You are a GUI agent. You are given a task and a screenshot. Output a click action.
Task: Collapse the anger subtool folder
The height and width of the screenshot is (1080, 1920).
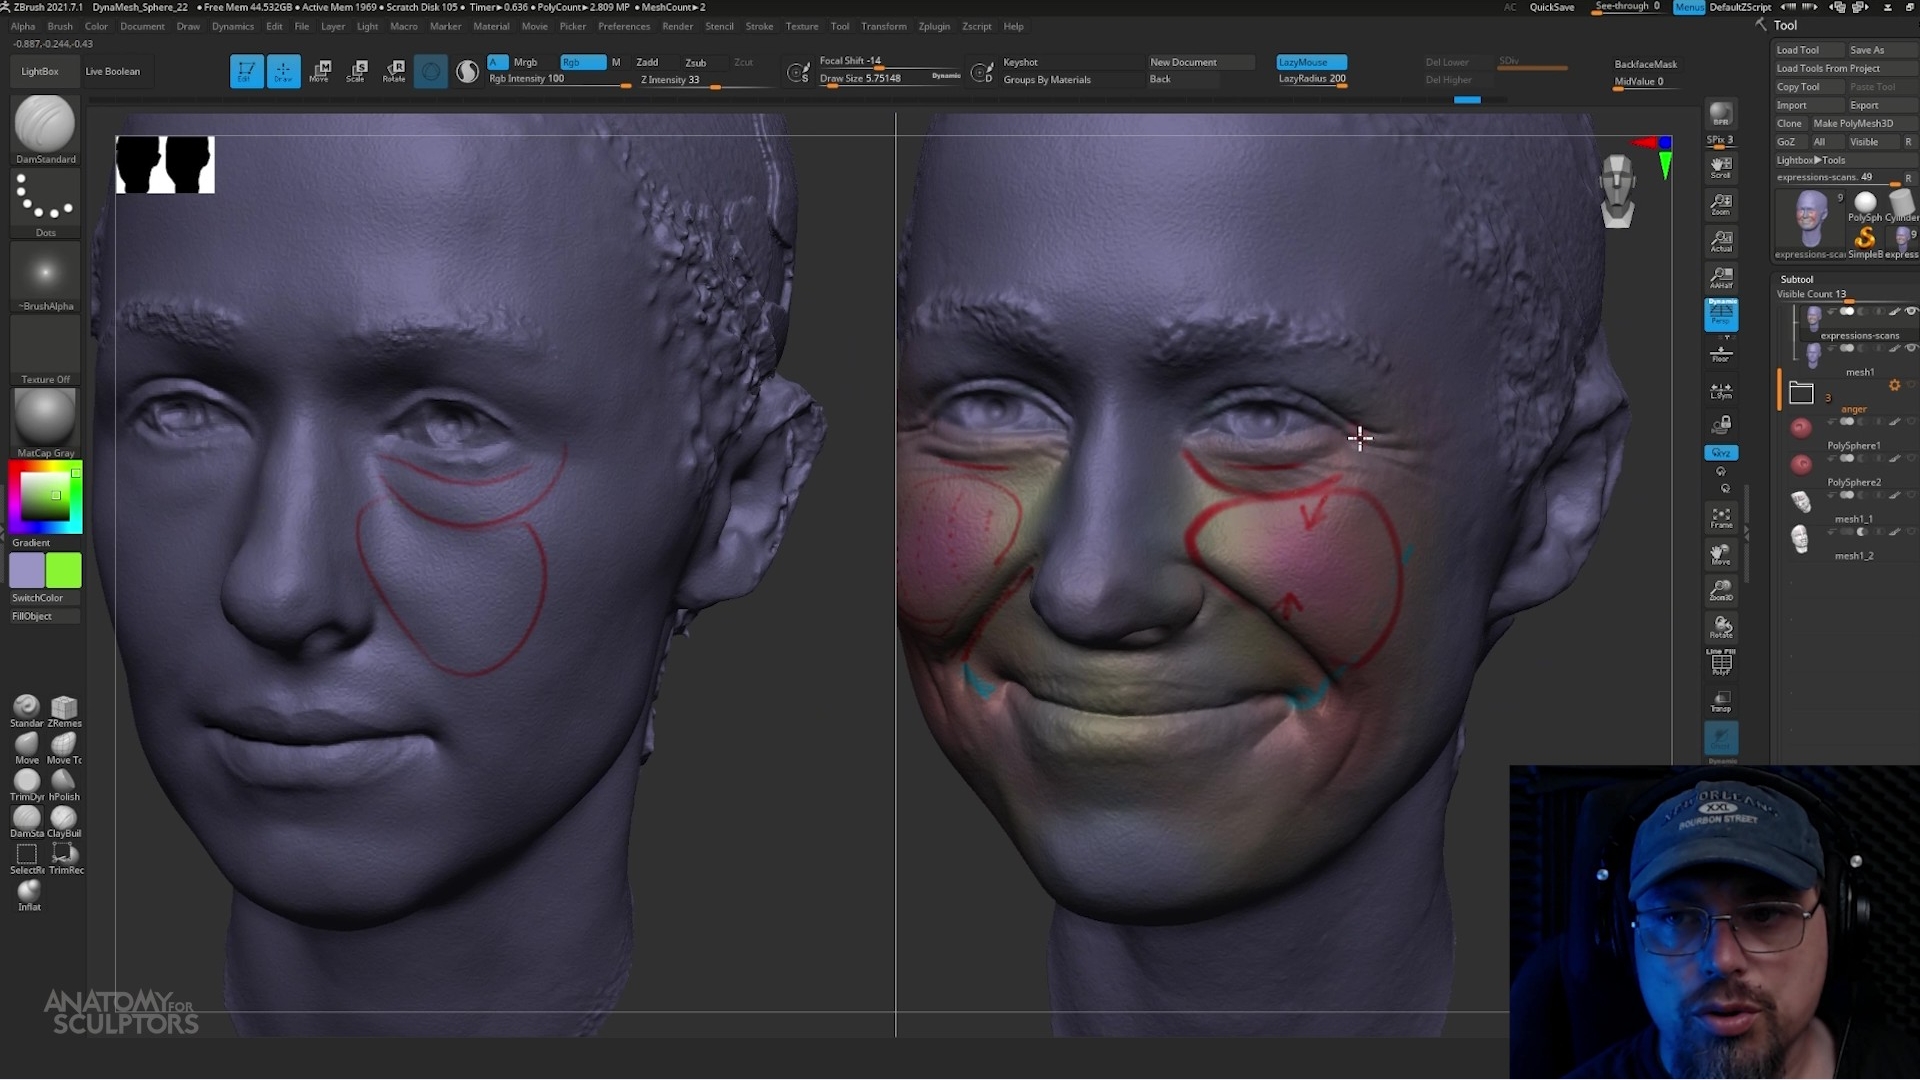1801,392
